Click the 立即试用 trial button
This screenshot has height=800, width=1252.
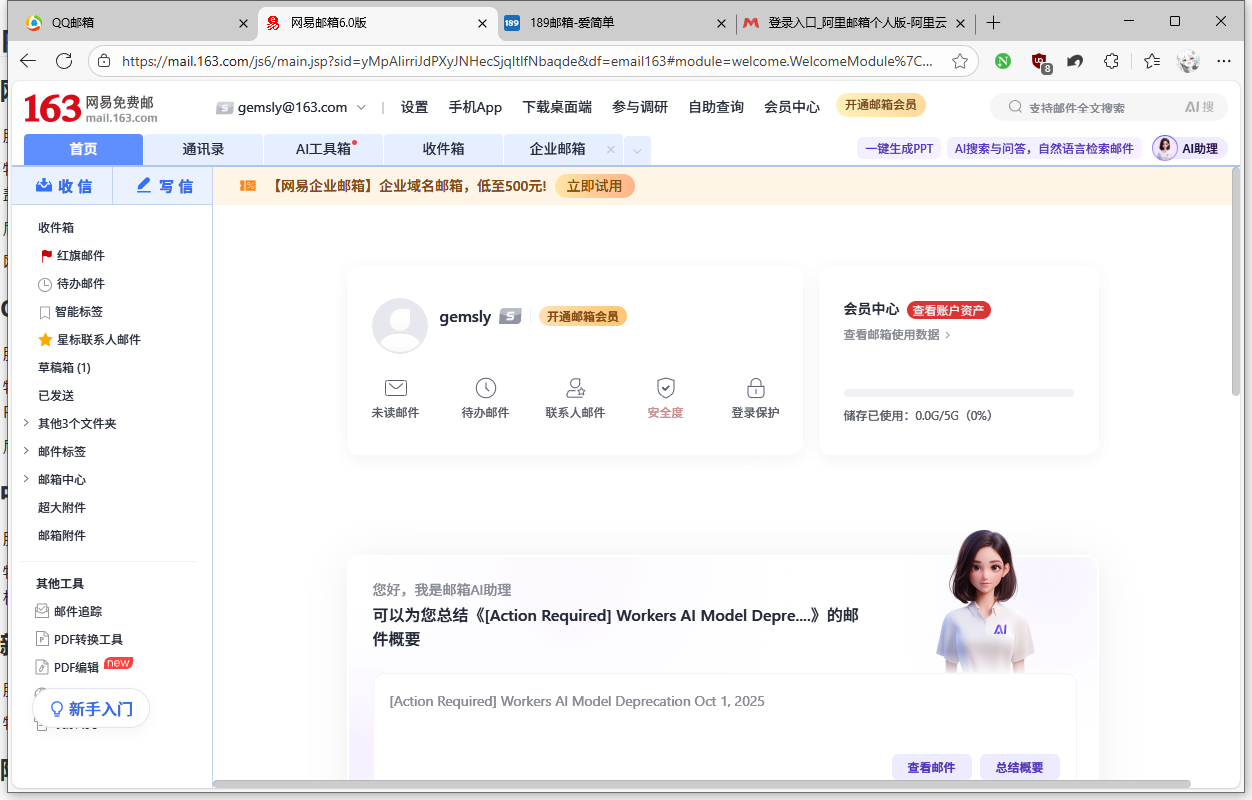tap(594, 186)
